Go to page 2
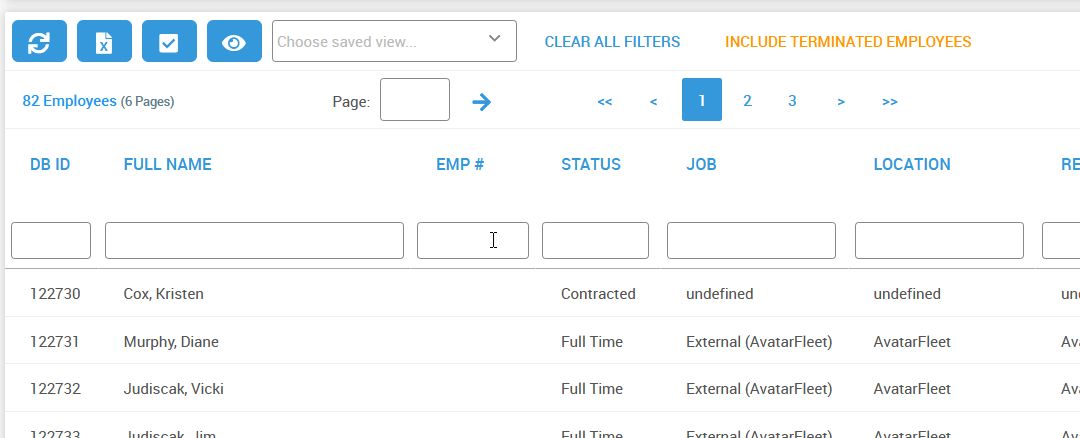 (747, 101)
